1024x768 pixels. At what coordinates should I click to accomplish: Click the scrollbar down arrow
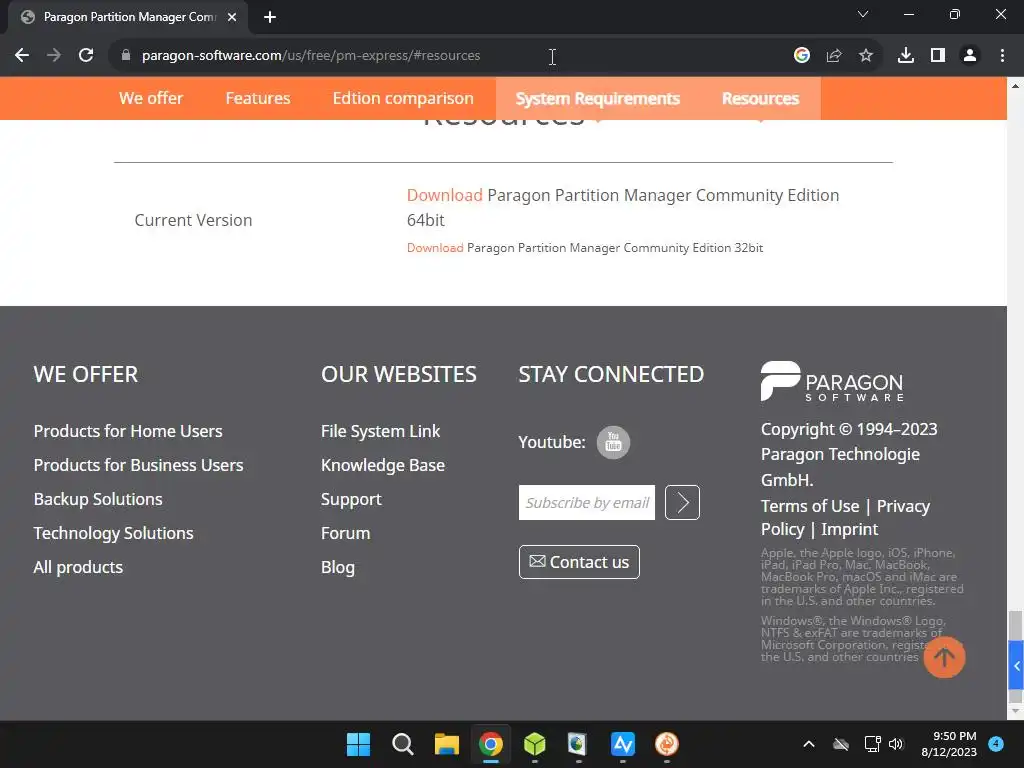1016,711
